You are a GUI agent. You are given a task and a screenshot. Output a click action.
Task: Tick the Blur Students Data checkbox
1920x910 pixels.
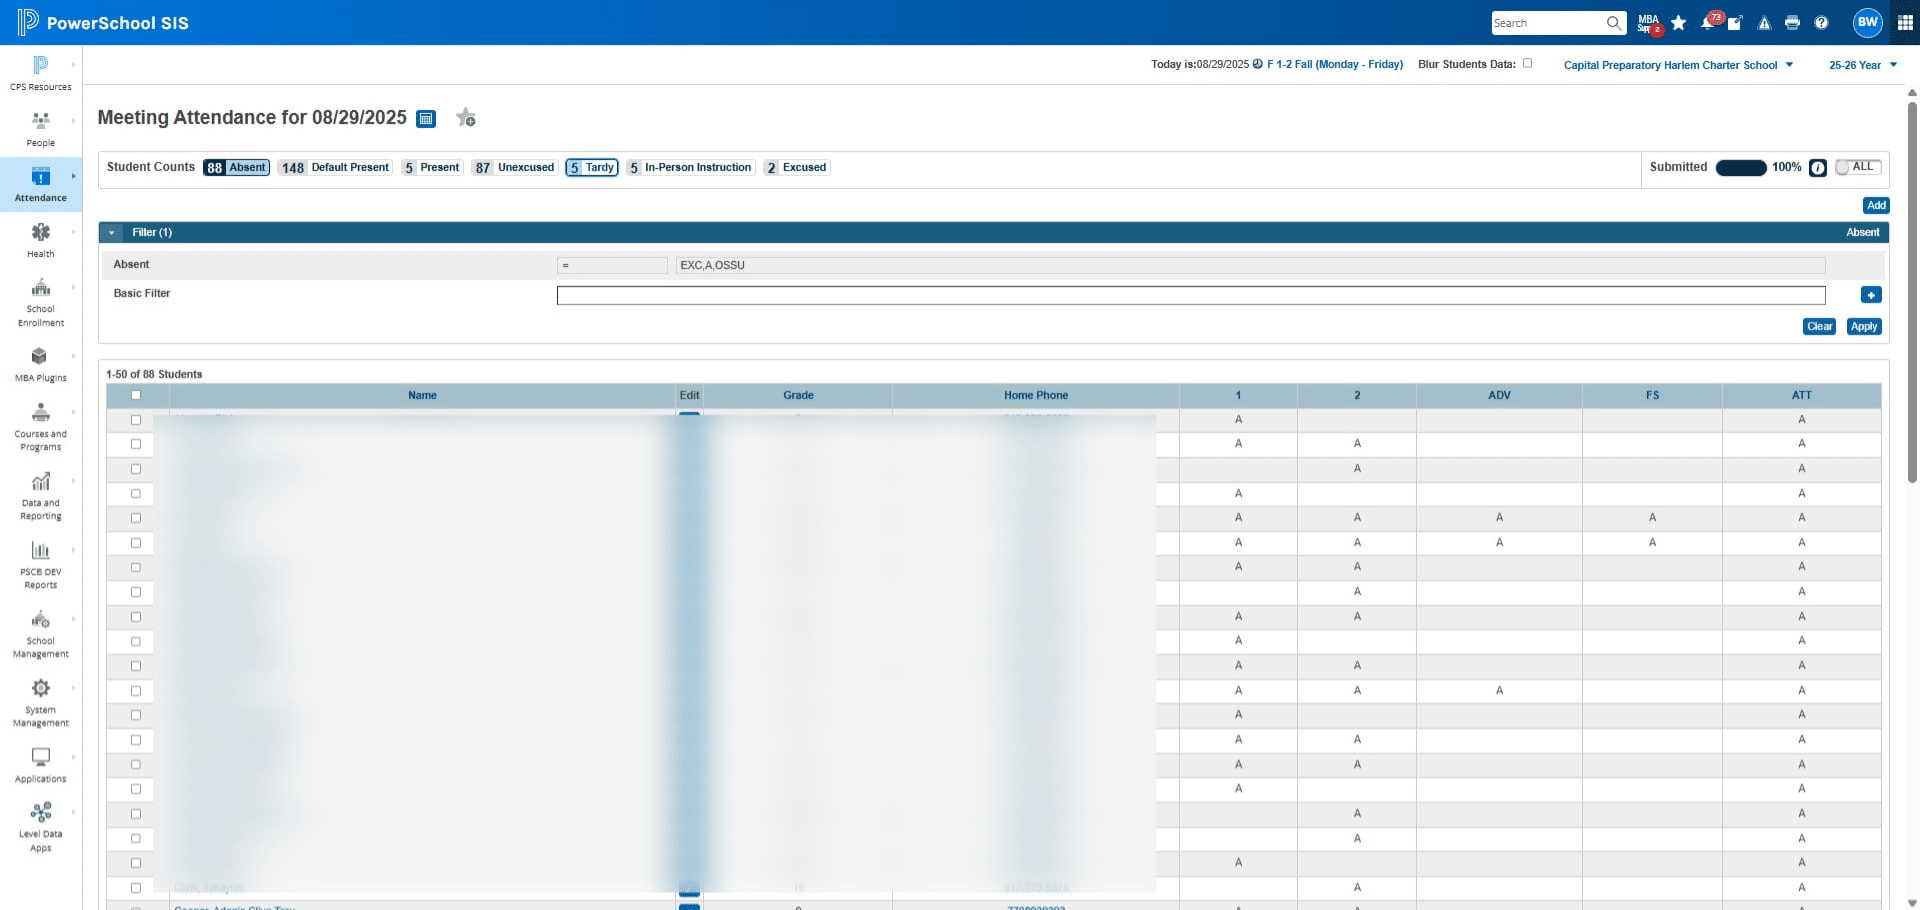pos(1527,63)
